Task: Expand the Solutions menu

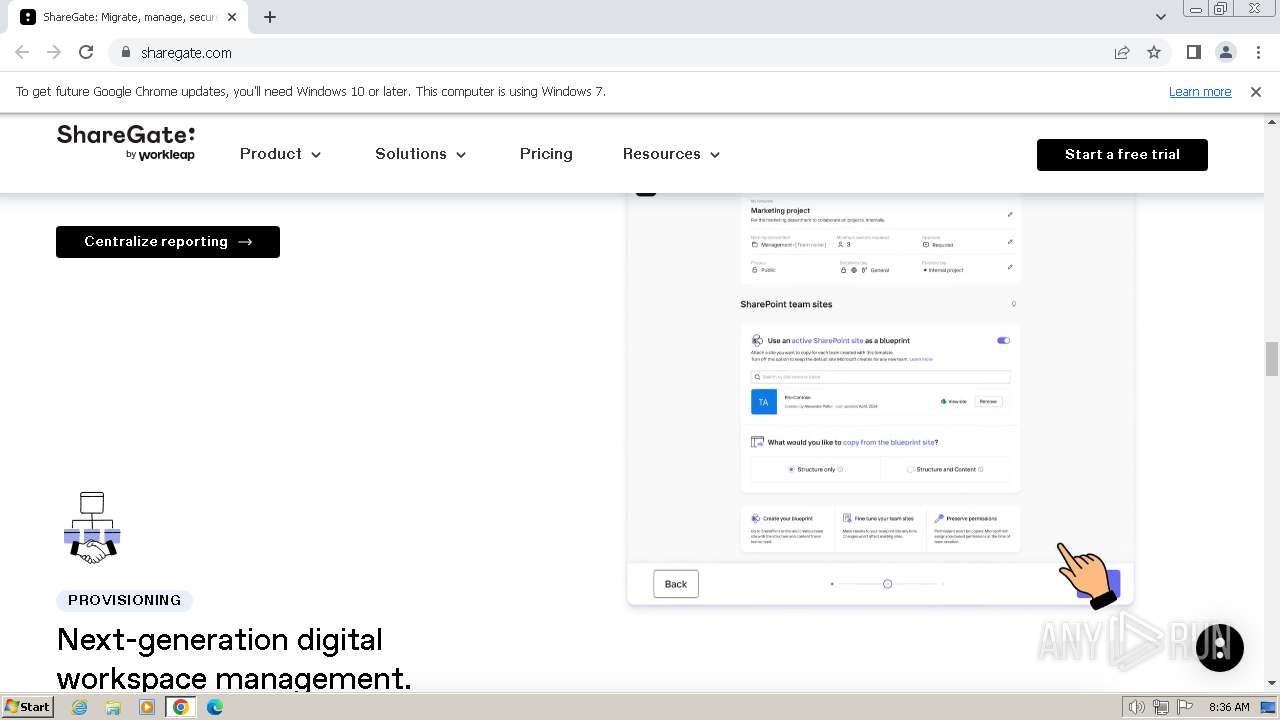Action: tap(420, 154)
